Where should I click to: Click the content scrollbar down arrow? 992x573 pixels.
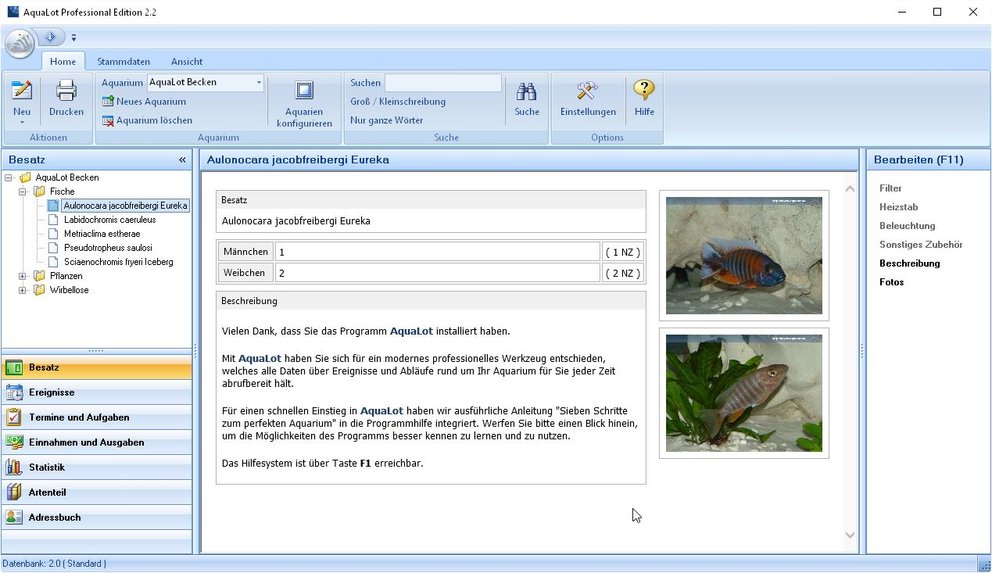click(850, 535)
